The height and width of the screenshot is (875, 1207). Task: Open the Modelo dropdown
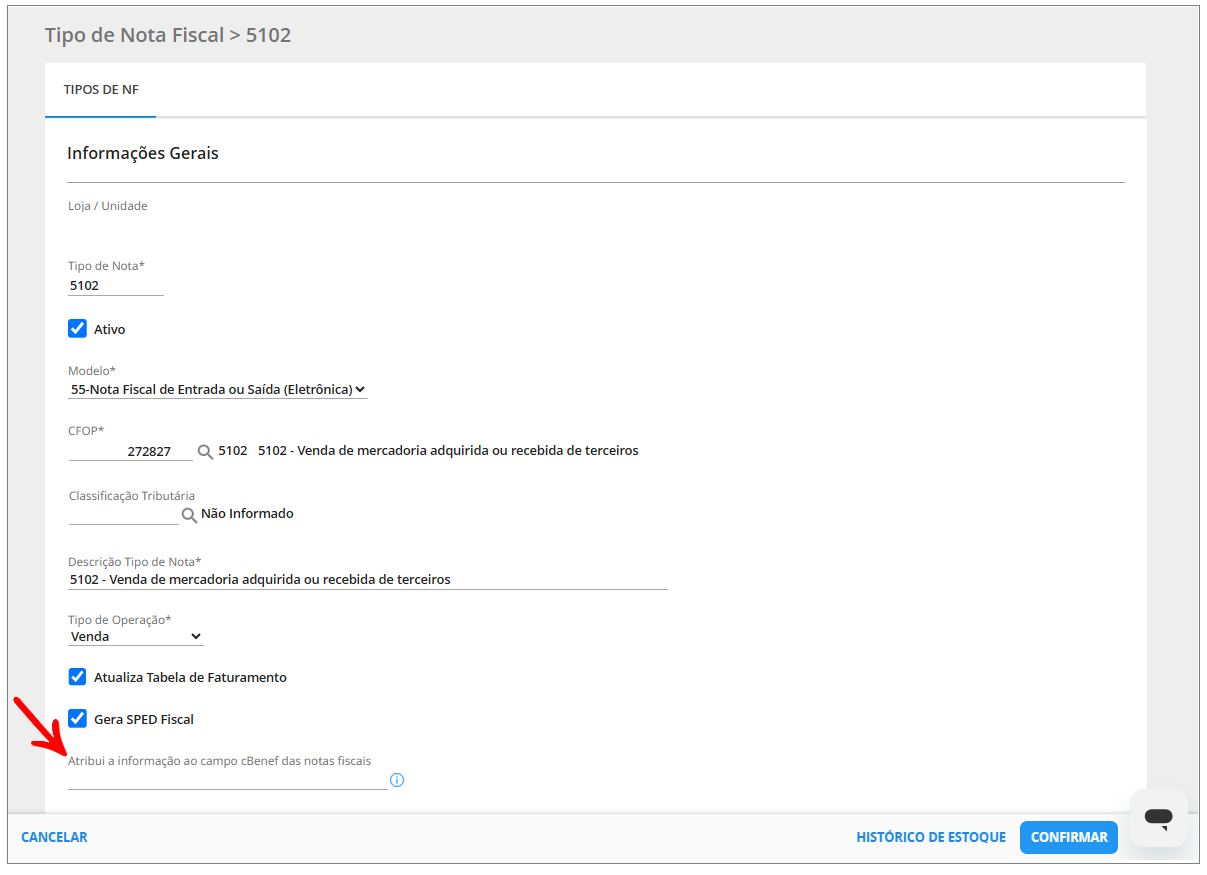(218, 389)
